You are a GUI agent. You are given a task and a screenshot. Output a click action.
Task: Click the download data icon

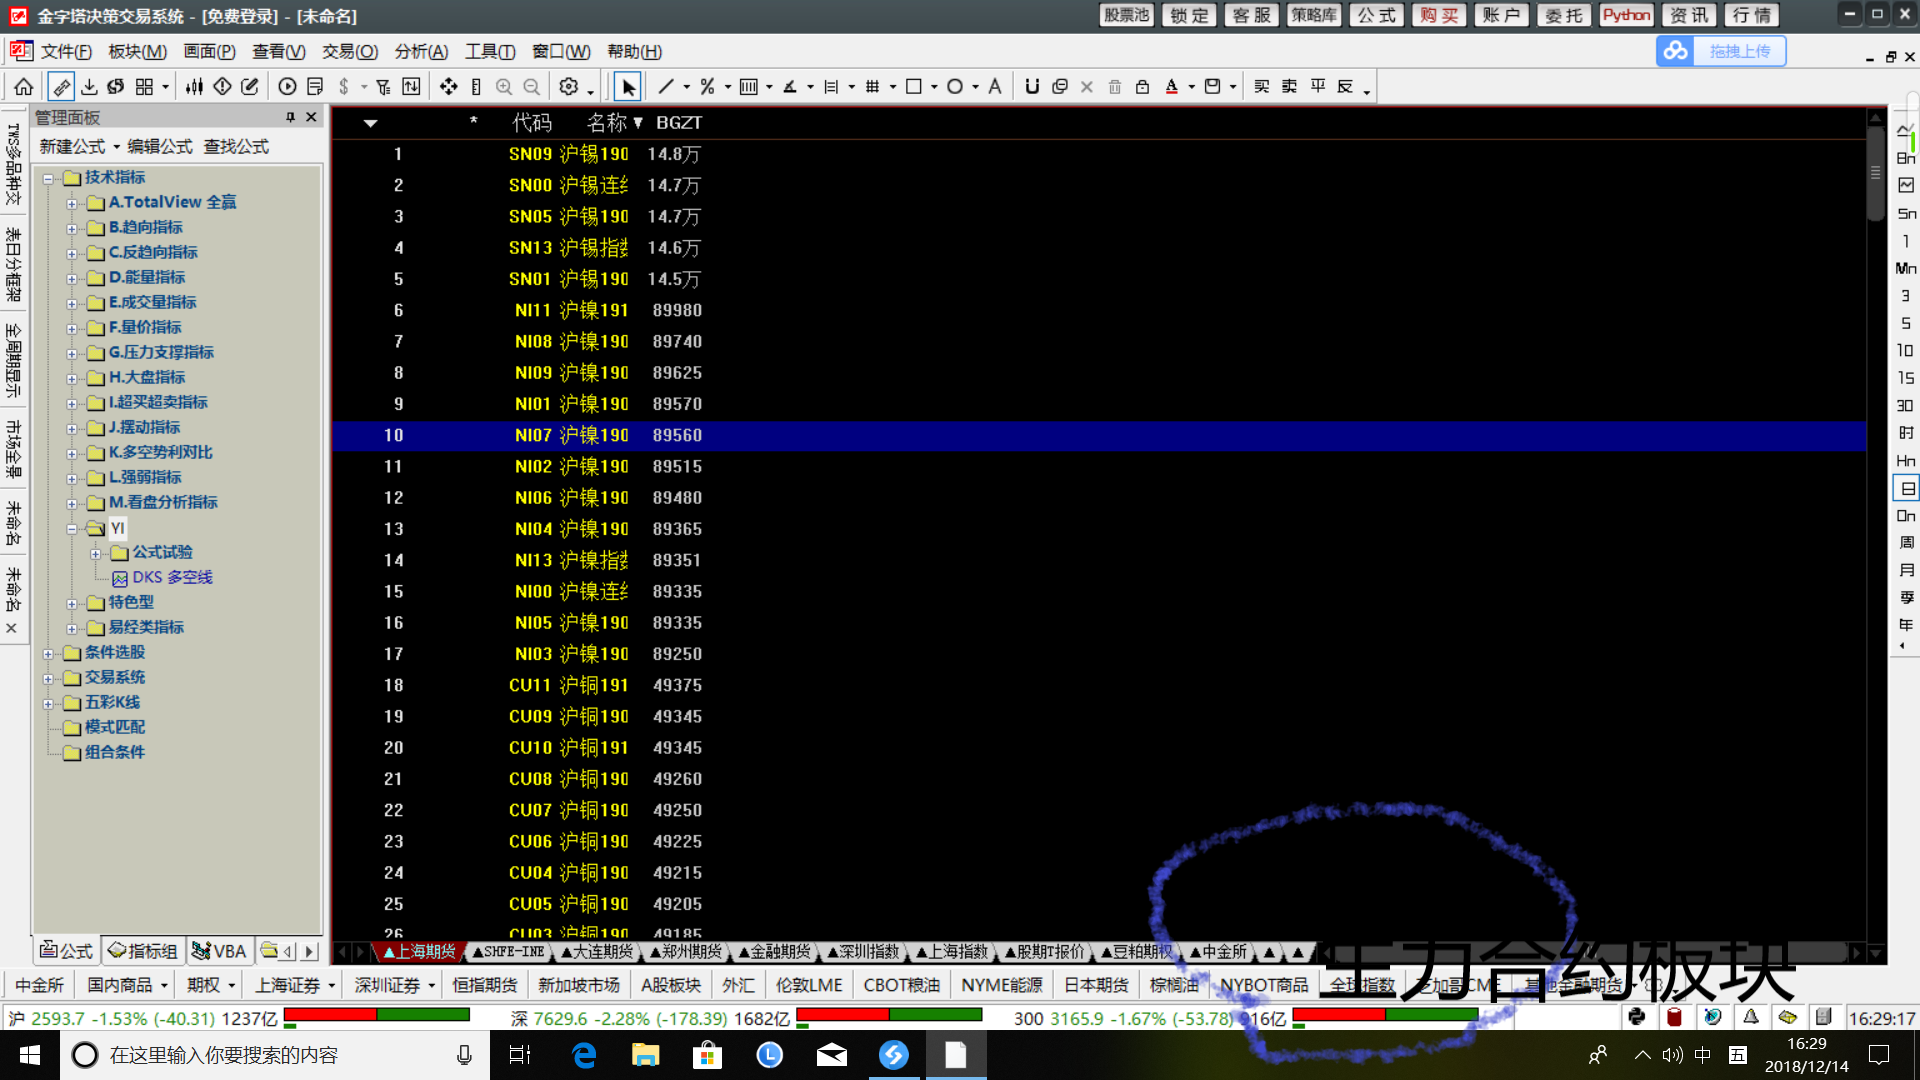pyautogui.click(x=89, y=87)
